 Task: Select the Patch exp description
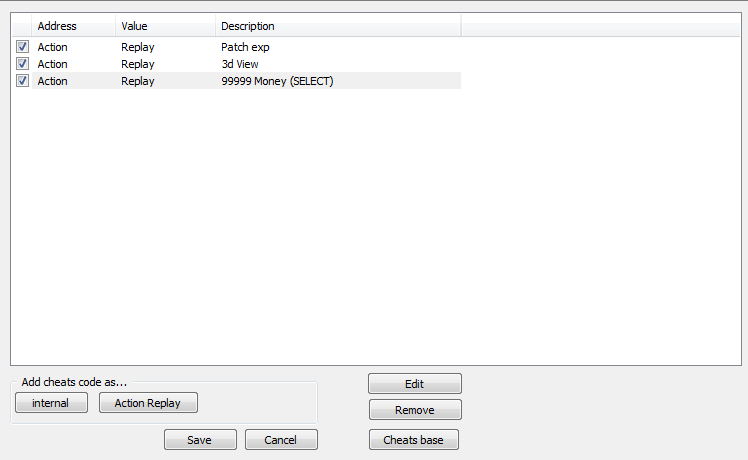coord(245,47)
